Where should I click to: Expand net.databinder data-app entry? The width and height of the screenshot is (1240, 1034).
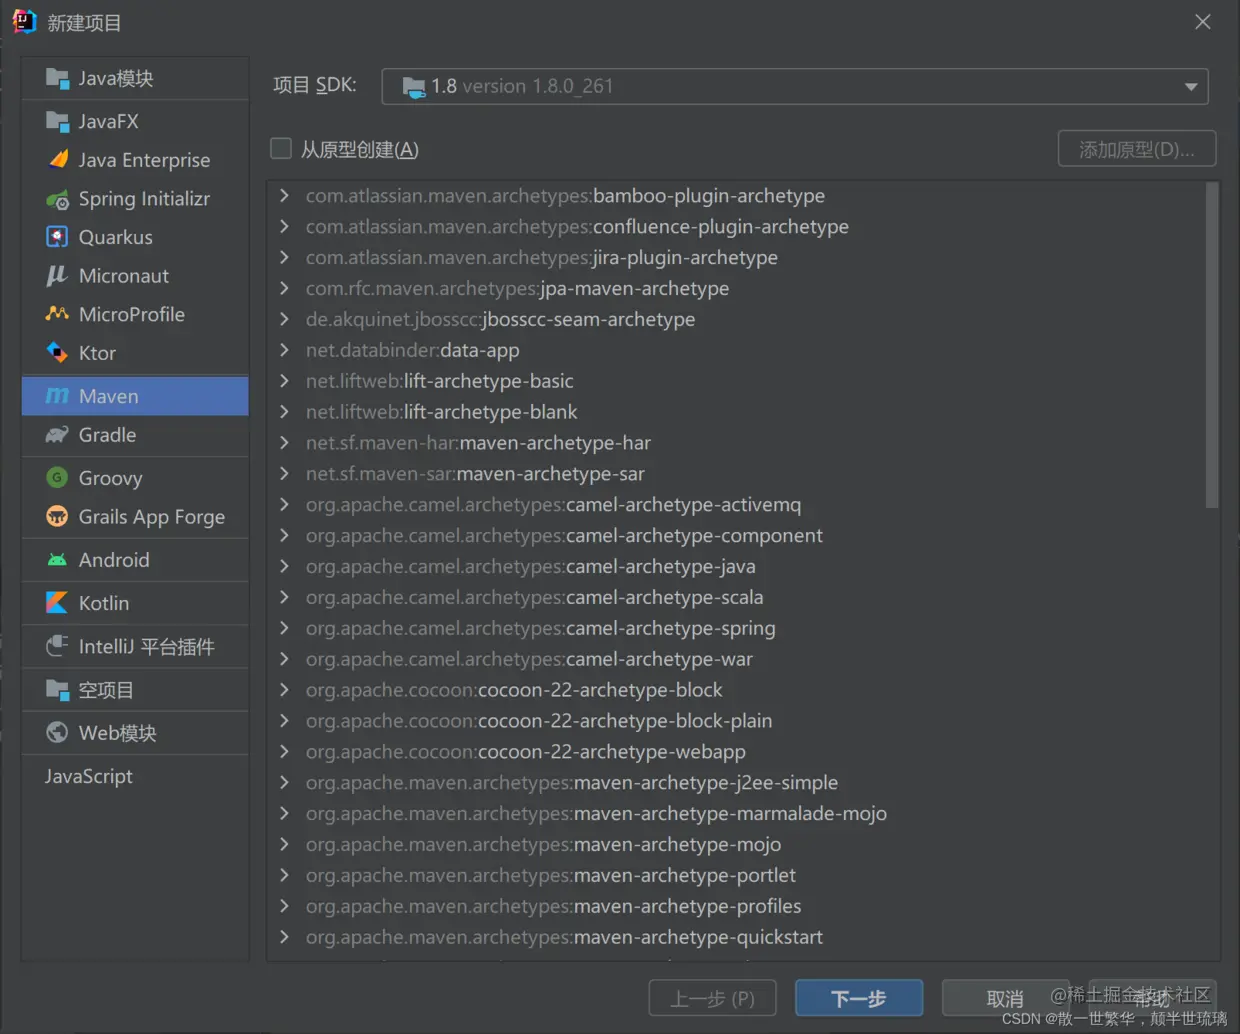284,350
